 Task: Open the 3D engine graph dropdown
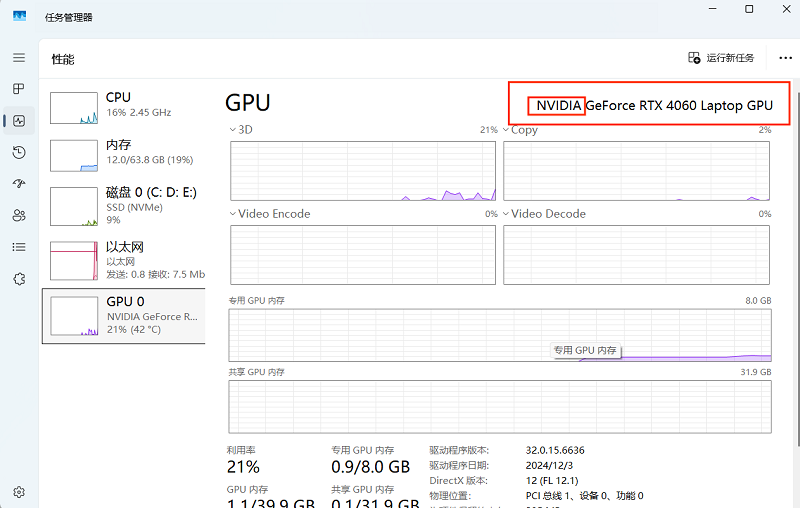point(233,130)
